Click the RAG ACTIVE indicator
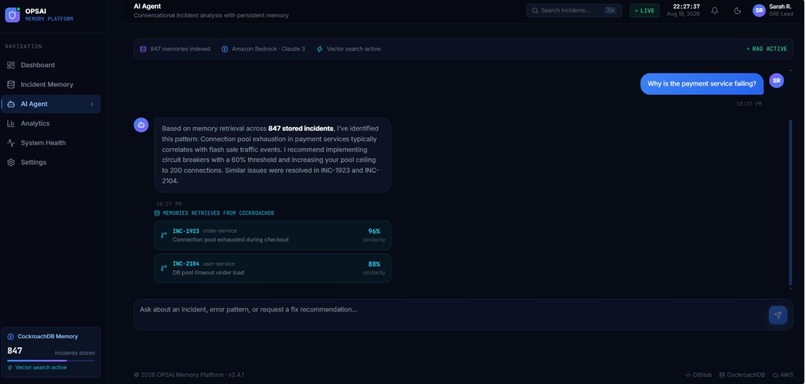 [766, 49]
